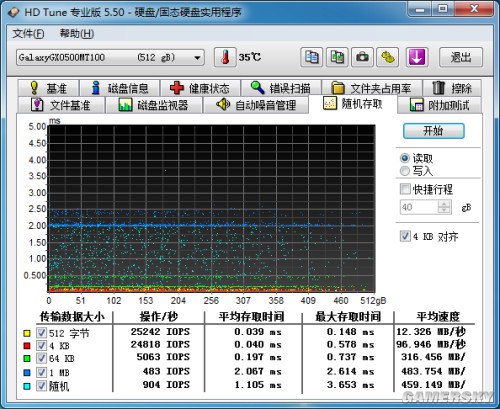This screenshot has width=500, height=409.
Task: Expand the GalaxyGX0500MT100 drive dropdown
Action: 197,58
